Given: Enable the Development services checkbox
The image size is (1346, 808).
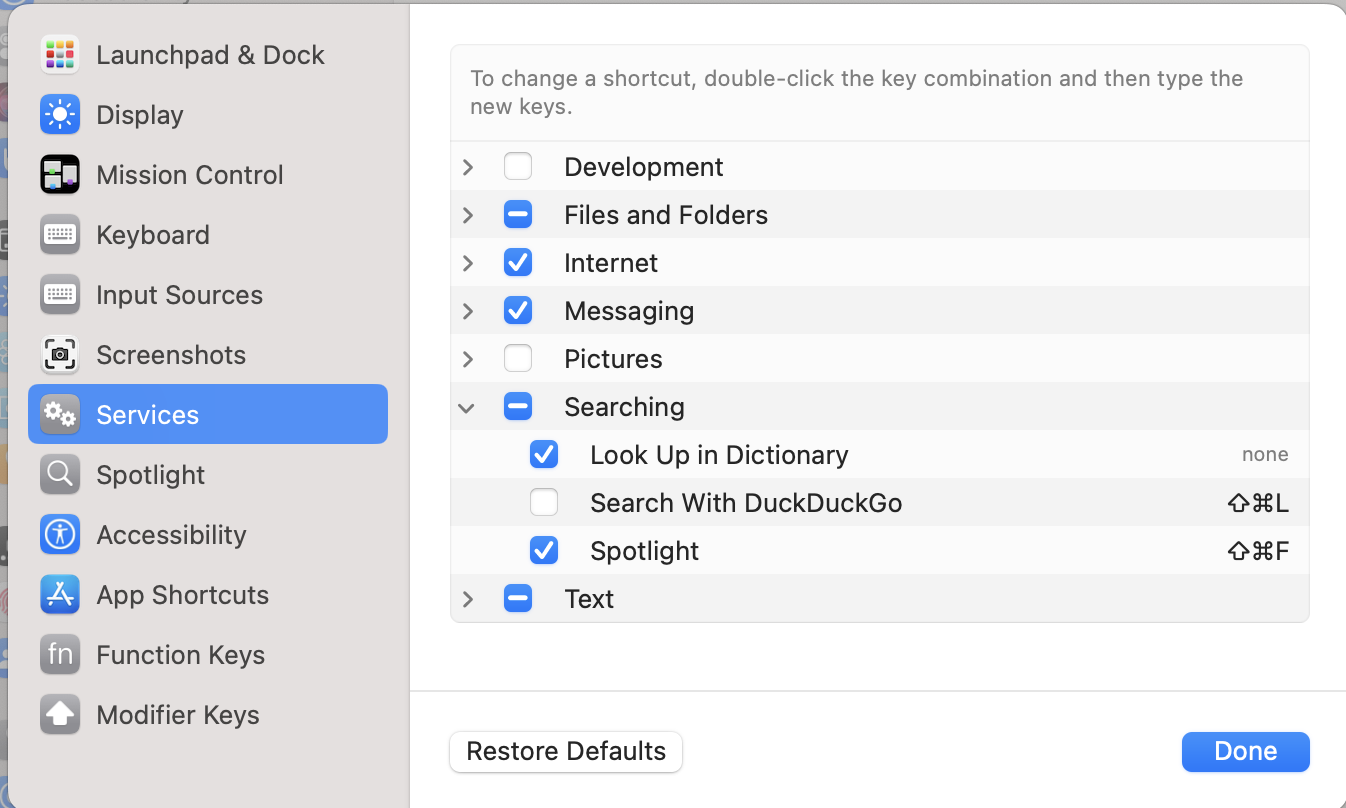Looking at the screenshot, I should [518, 166].
